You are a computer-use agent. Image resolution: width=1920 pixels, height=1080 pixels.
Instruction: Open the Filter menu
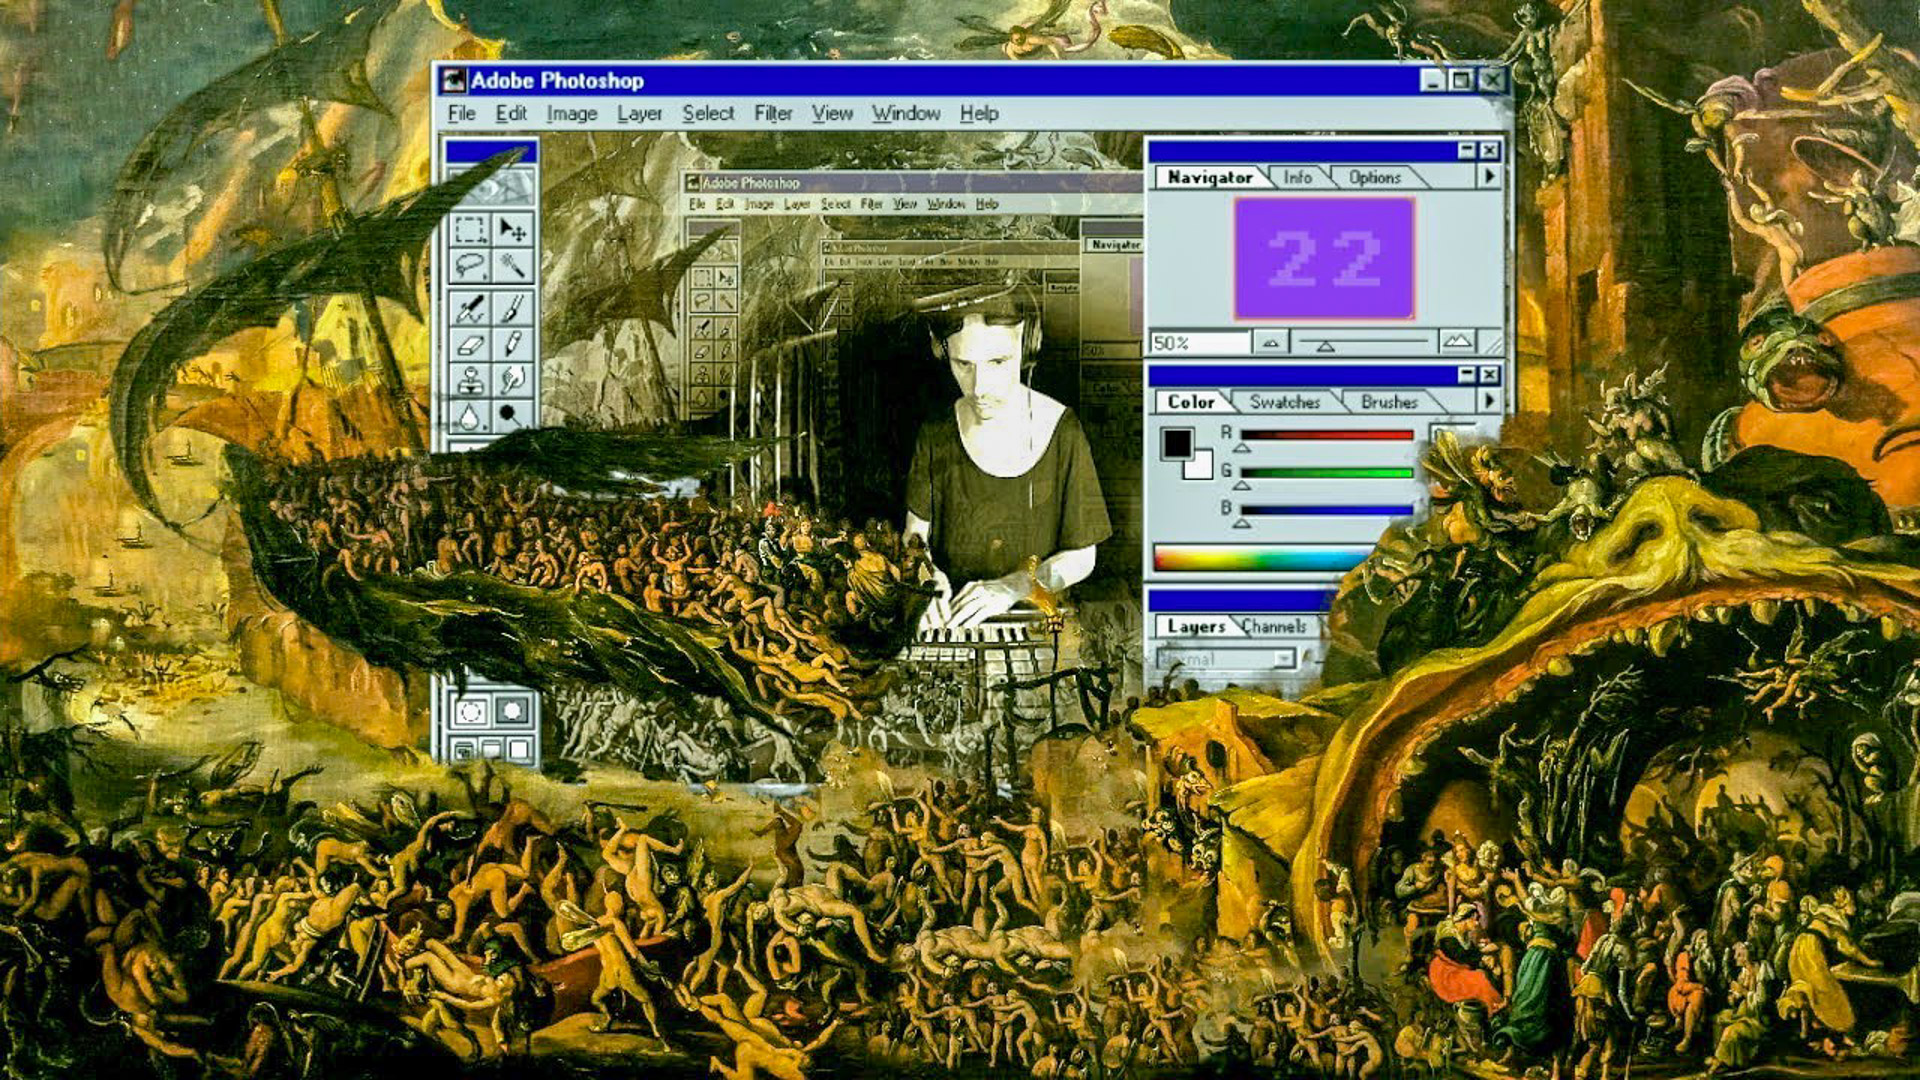(x=773, y=113)
